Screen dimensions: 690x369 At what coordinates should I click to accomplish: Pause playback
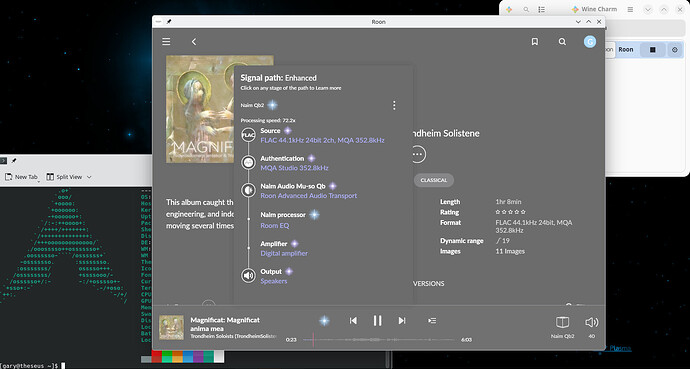point(378,321)
